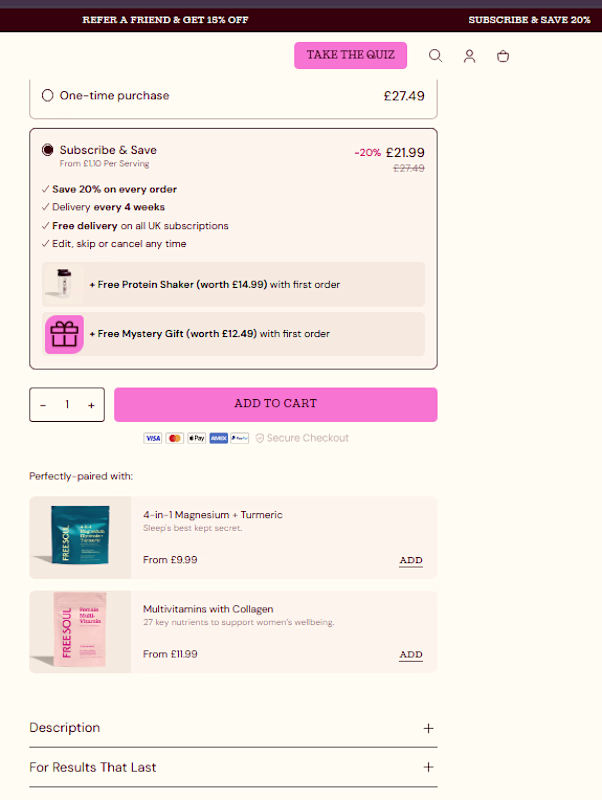Screen dimensions: 602x800
Task: Click the pink mystery gift icon
Action: coord(65,334)
